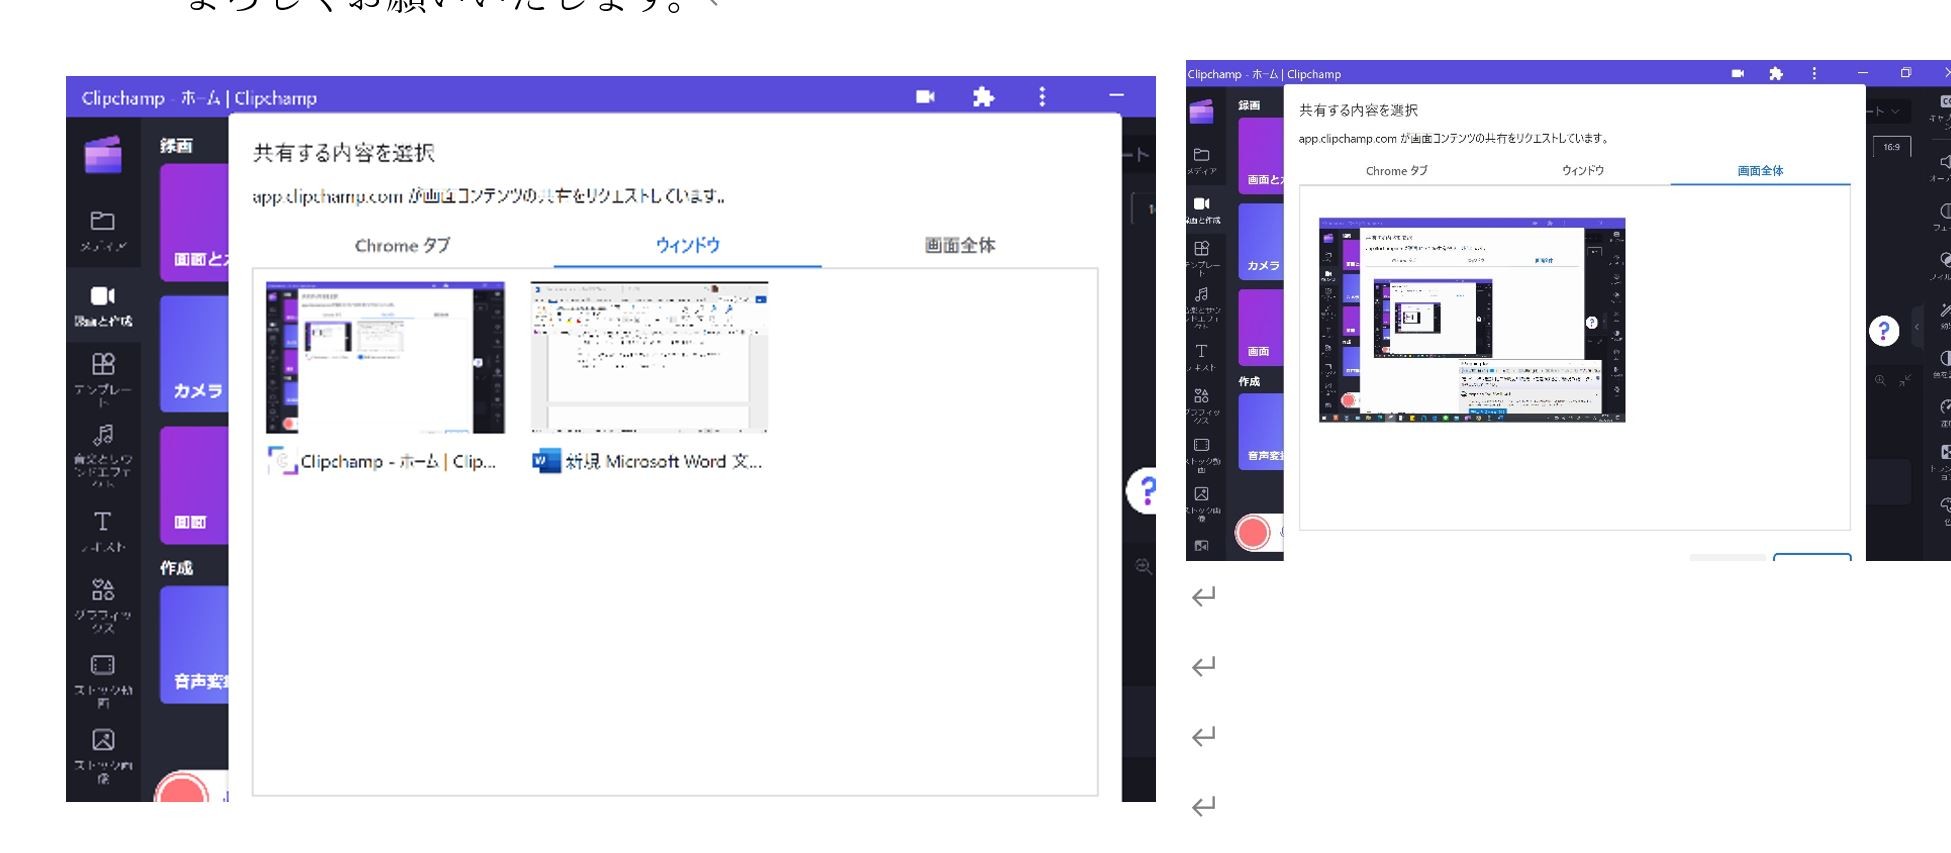Click 画面 card in right screenshot
1951x853 pixels.
1261,327
